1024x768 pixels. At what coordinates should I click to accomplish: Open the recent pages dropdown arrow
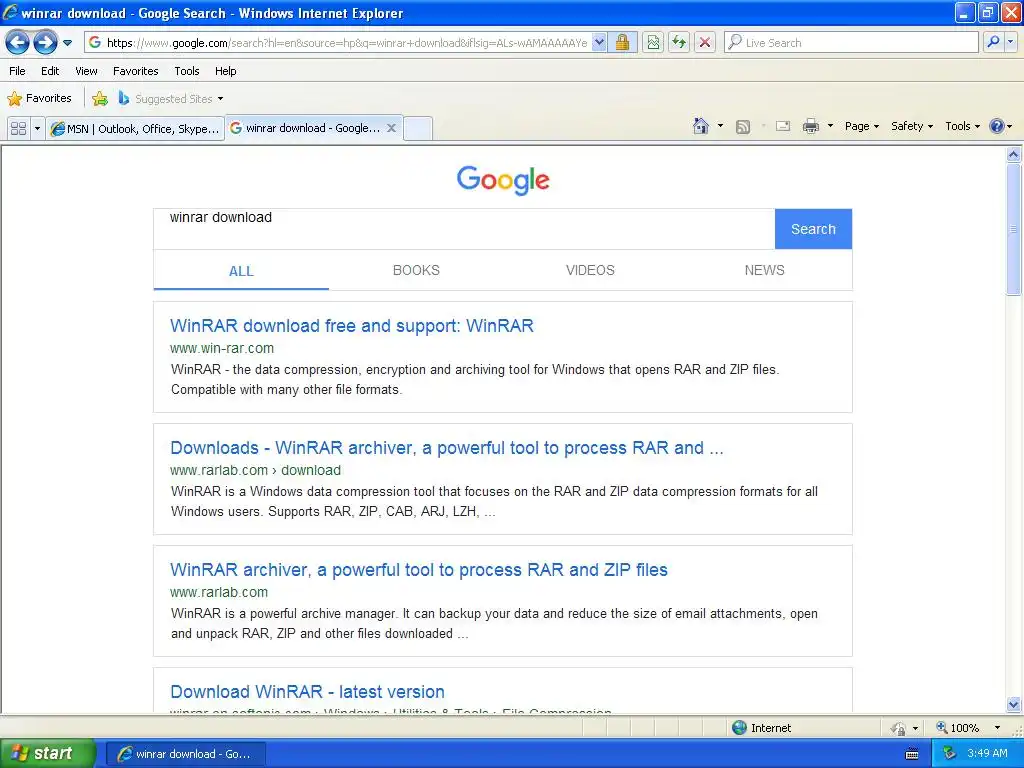[67, 43]
